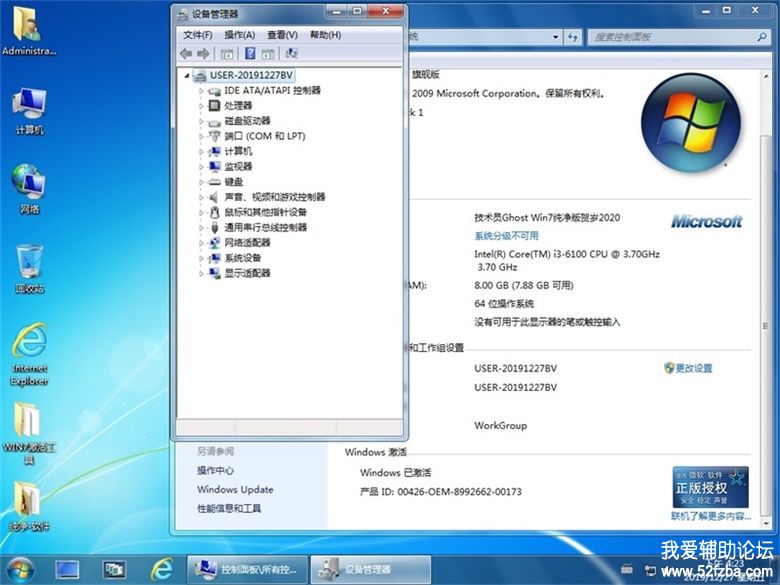Select the Internet Explorer desktop icon
The height and width of the screenshot is (585, 780).
pos(29,354)
